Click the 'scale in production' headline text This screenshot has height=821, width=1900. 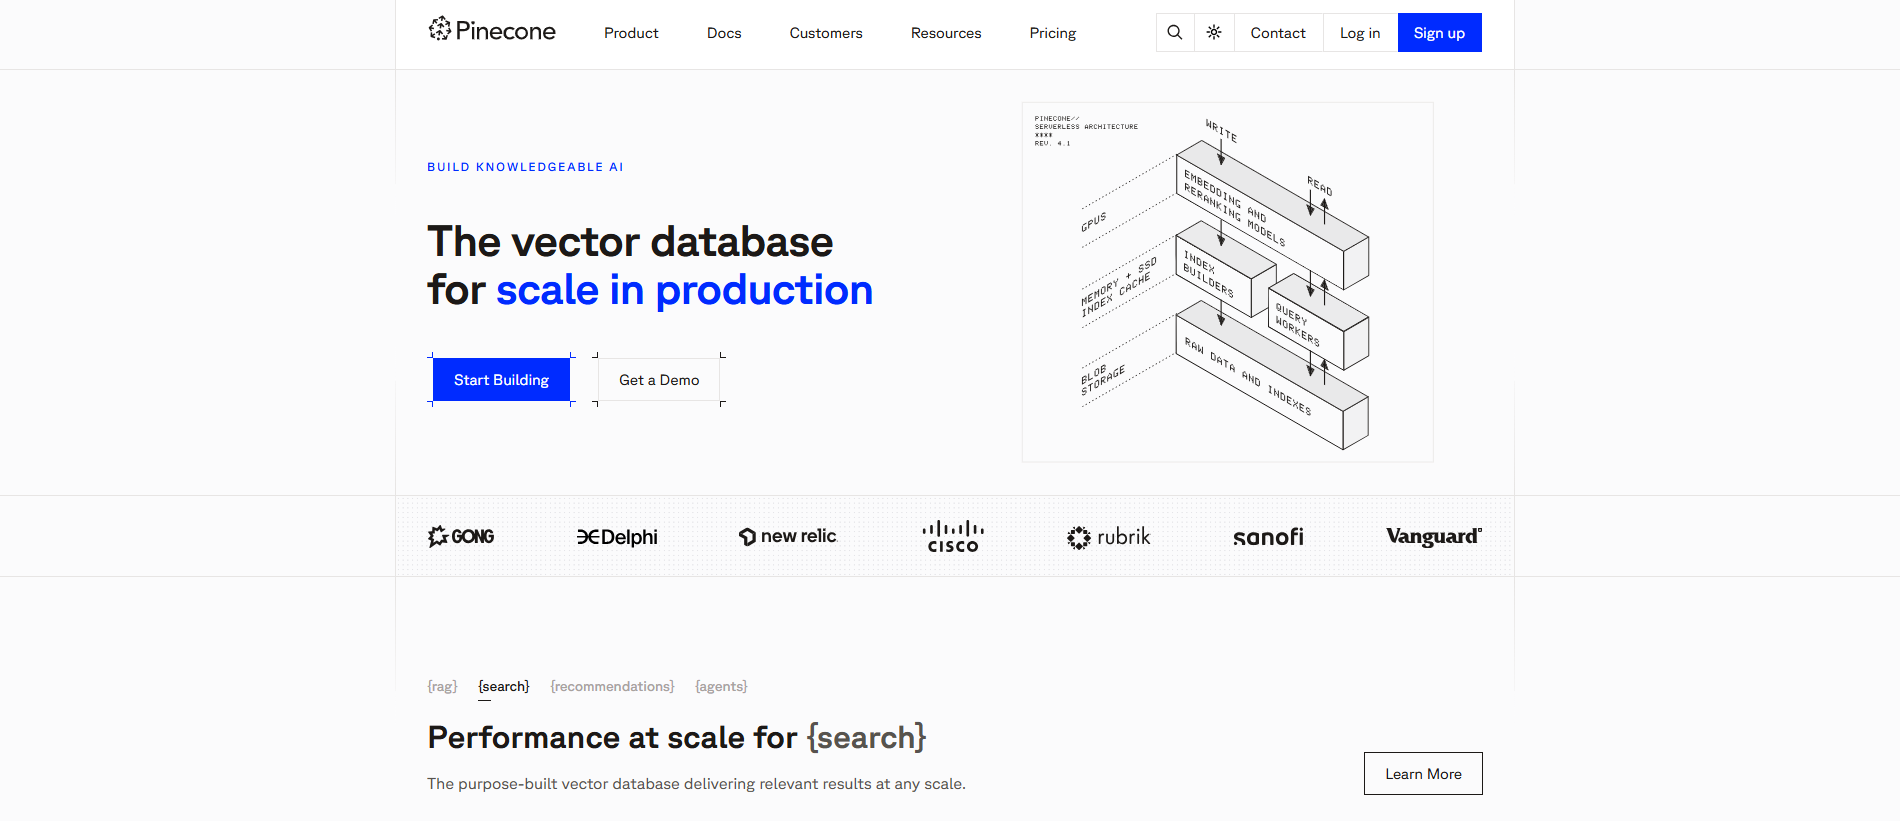tap(684, 290)
